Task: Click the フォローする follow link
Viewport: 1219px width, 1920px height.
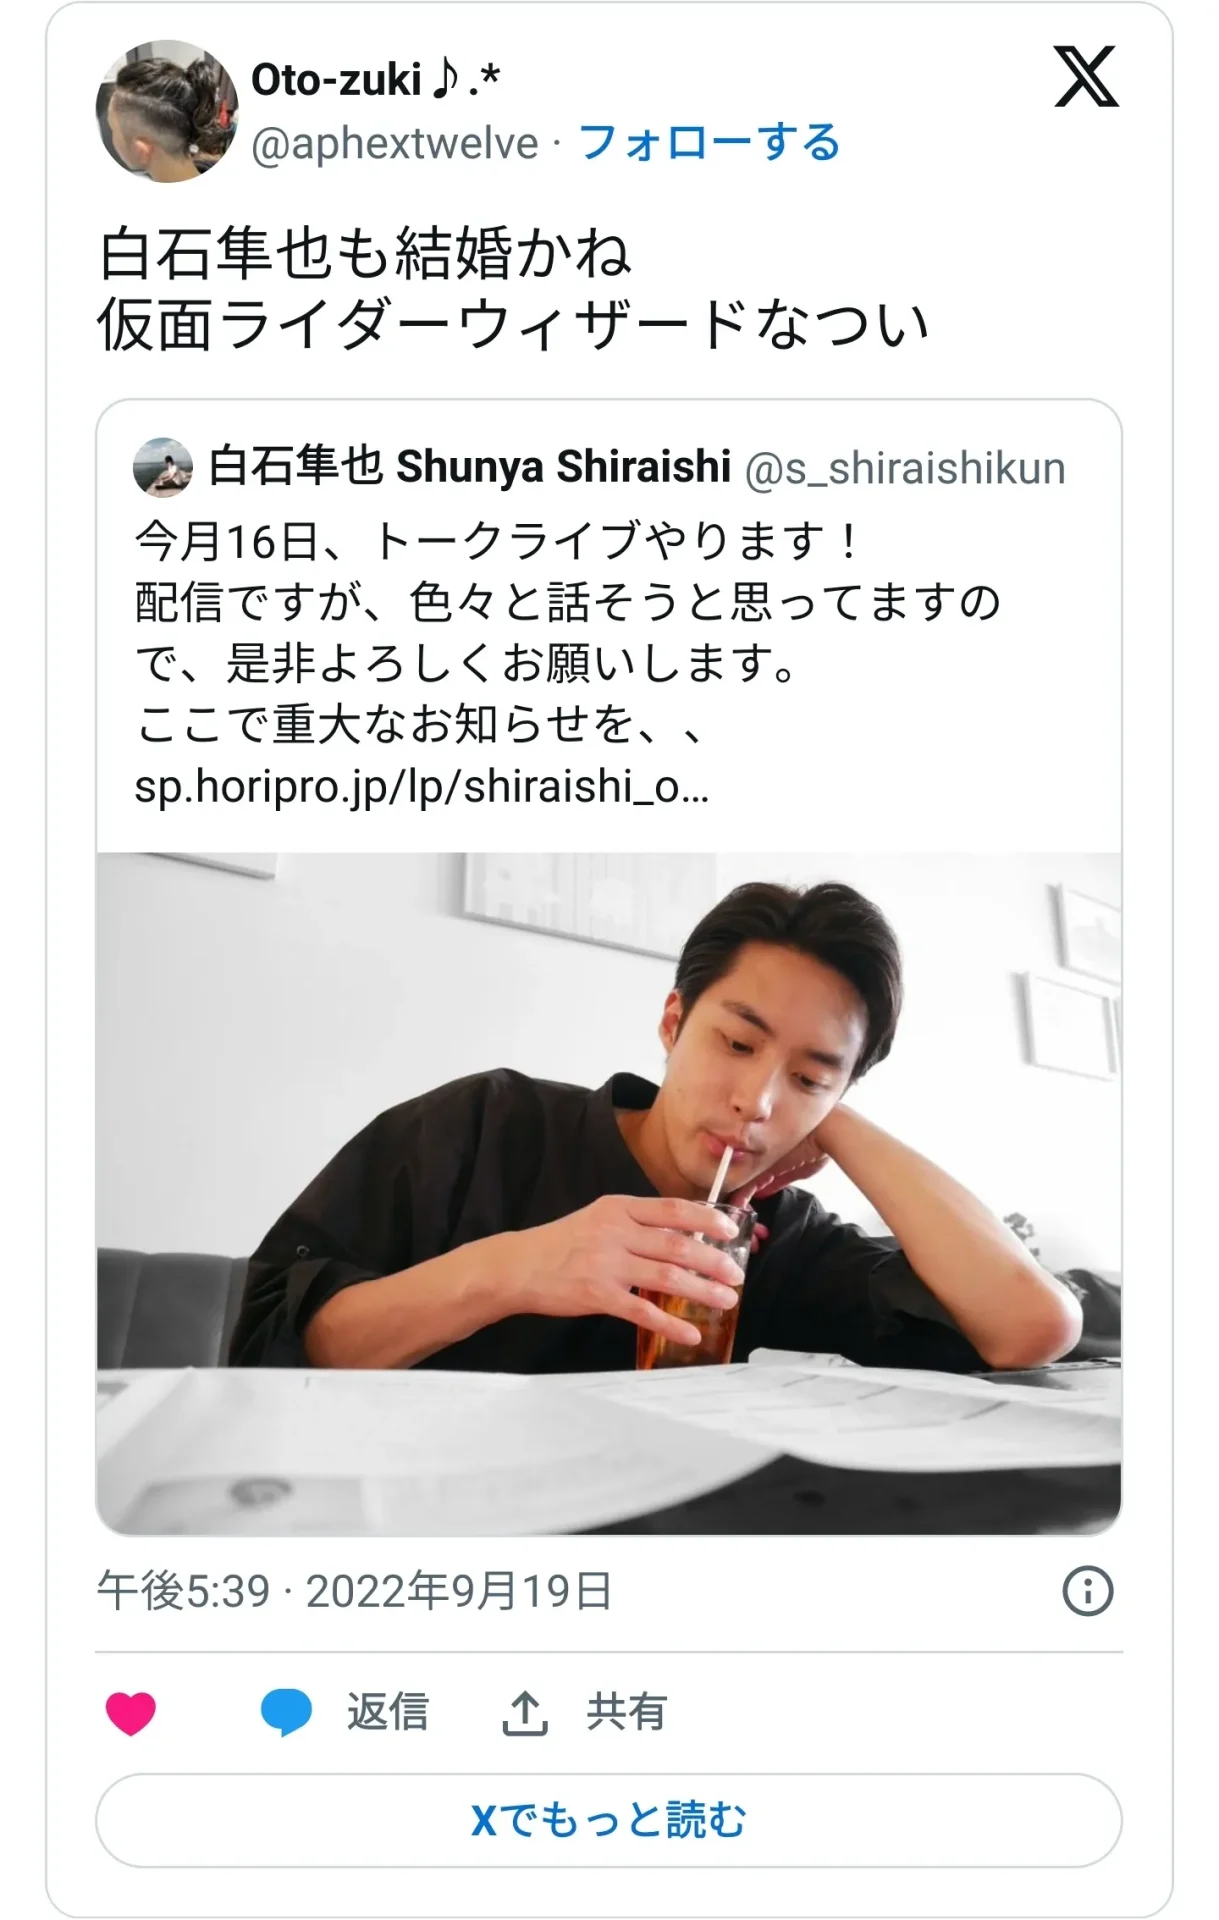Action: pyautogui.click(x=710, y=142)
